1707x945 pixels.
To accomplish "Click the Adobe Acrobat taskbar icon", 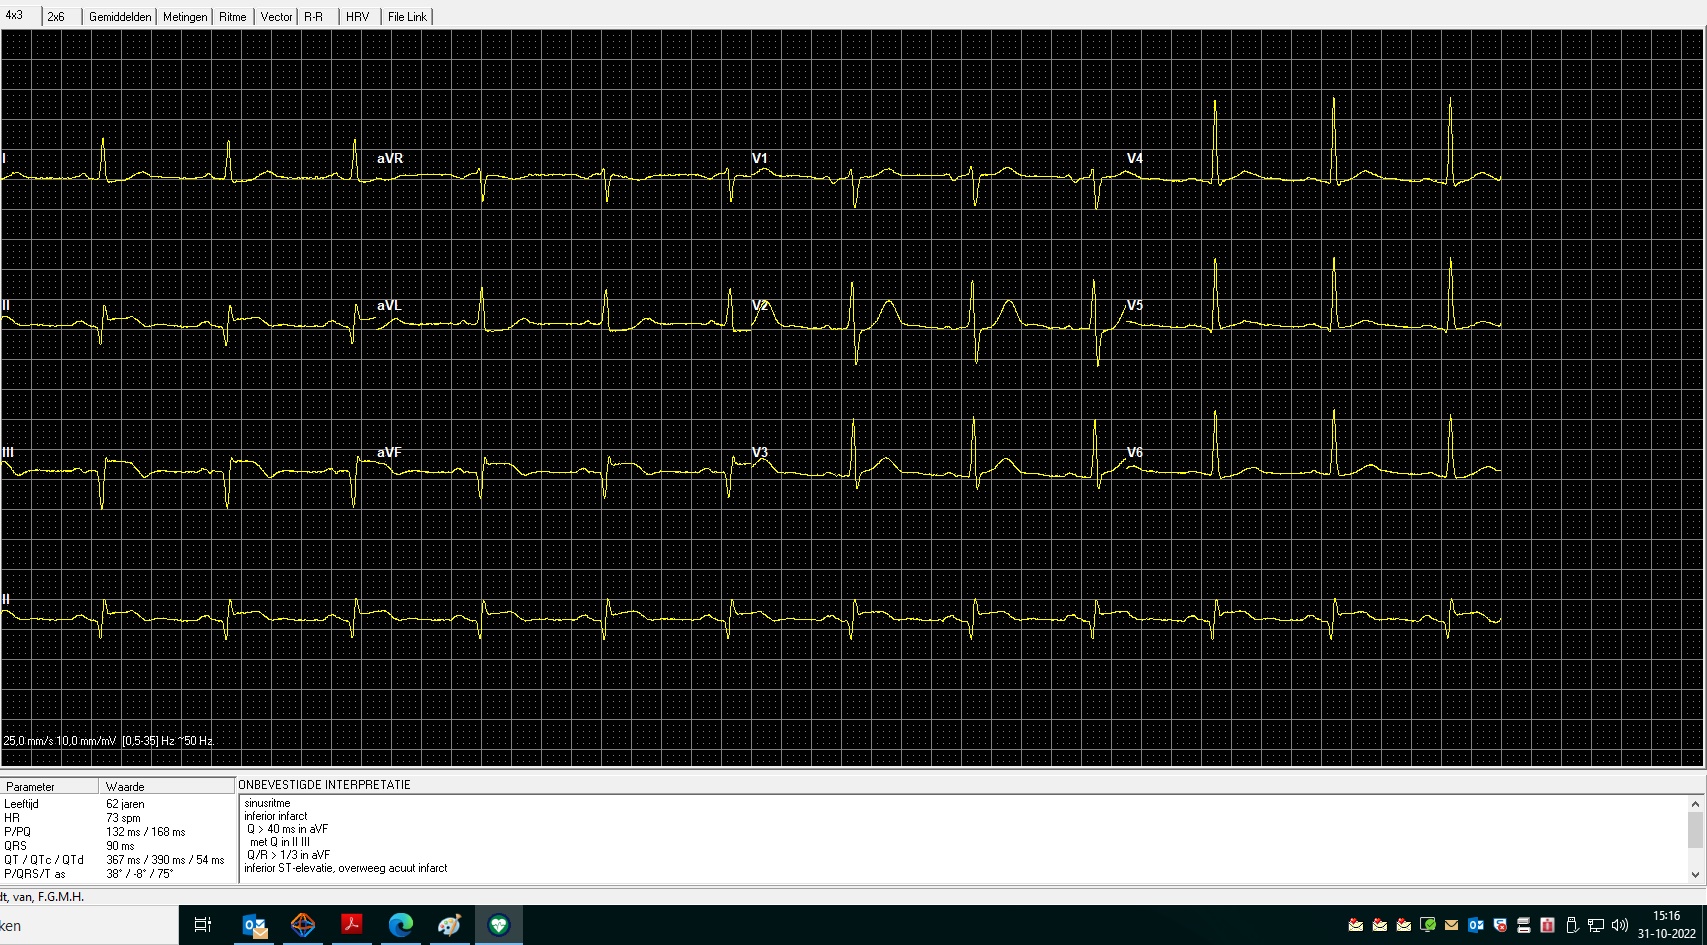I will tap(352, 925).
